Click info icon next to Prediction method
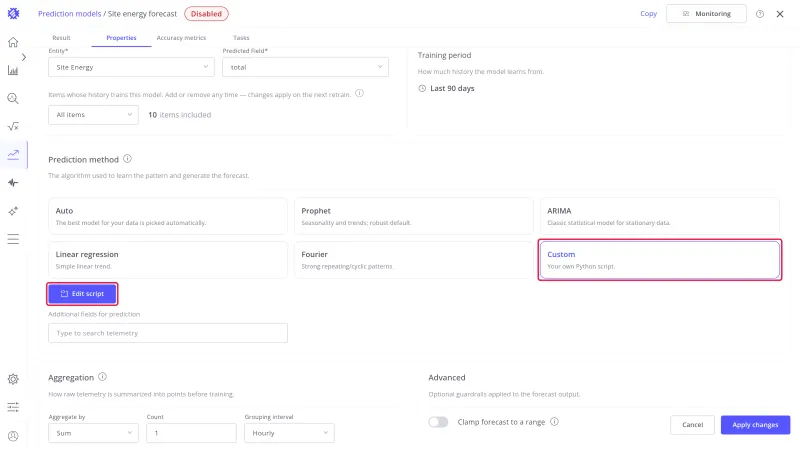800x450 pixels. click(x=128, y=159)
